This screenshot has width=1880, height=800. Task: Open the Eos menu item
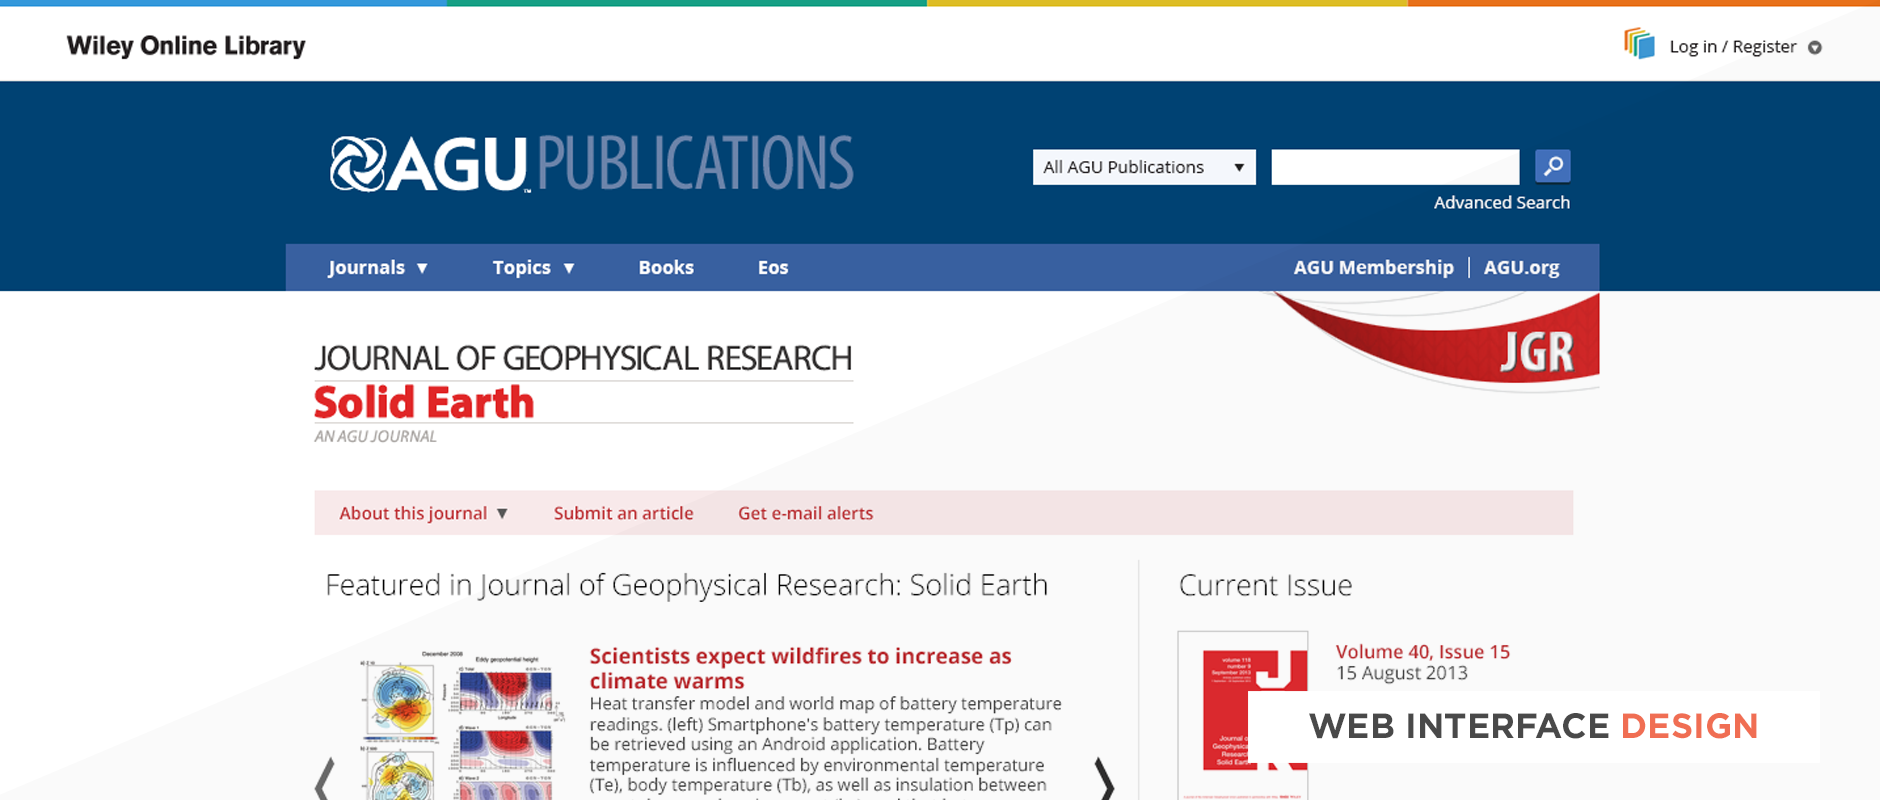click(773, 268)
